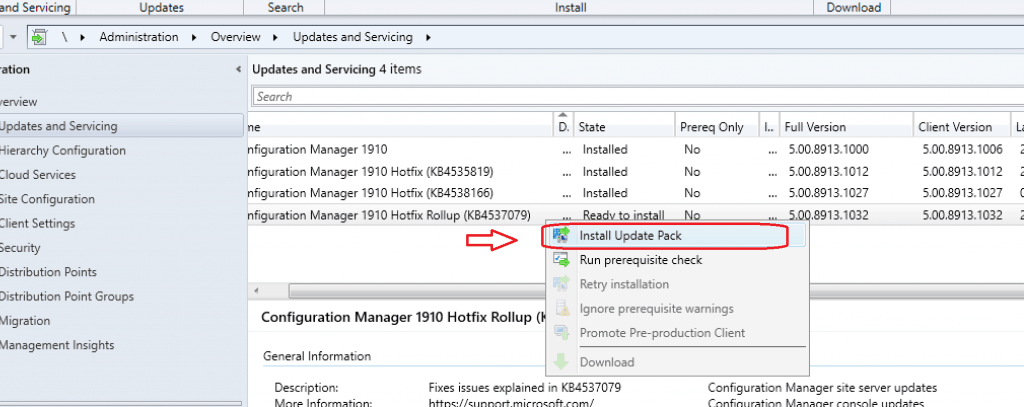Image resolution: width=1024 pixels, height=407 pixels.
Task: Select the Hotfix (KB4535819) row
Action: pyautogui.click(x=635, y=172)
